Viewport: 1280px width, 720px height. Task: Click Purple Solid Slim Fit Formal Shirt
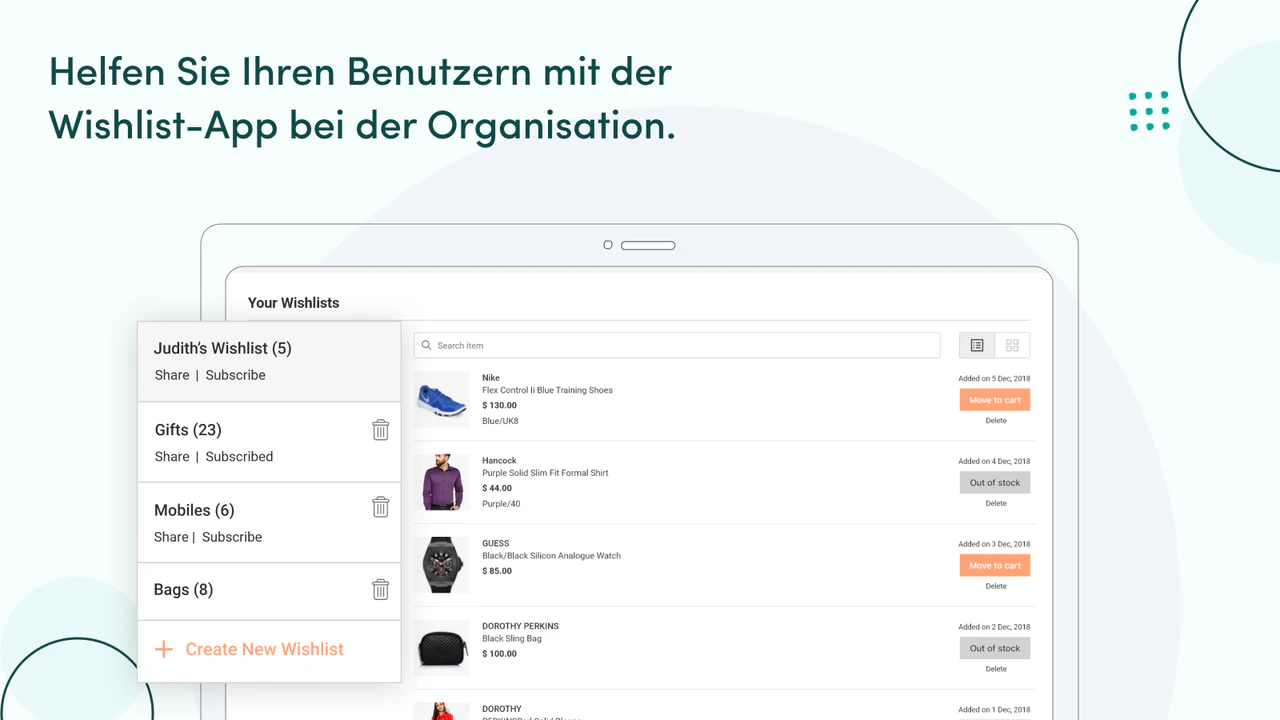coord(545,473)
